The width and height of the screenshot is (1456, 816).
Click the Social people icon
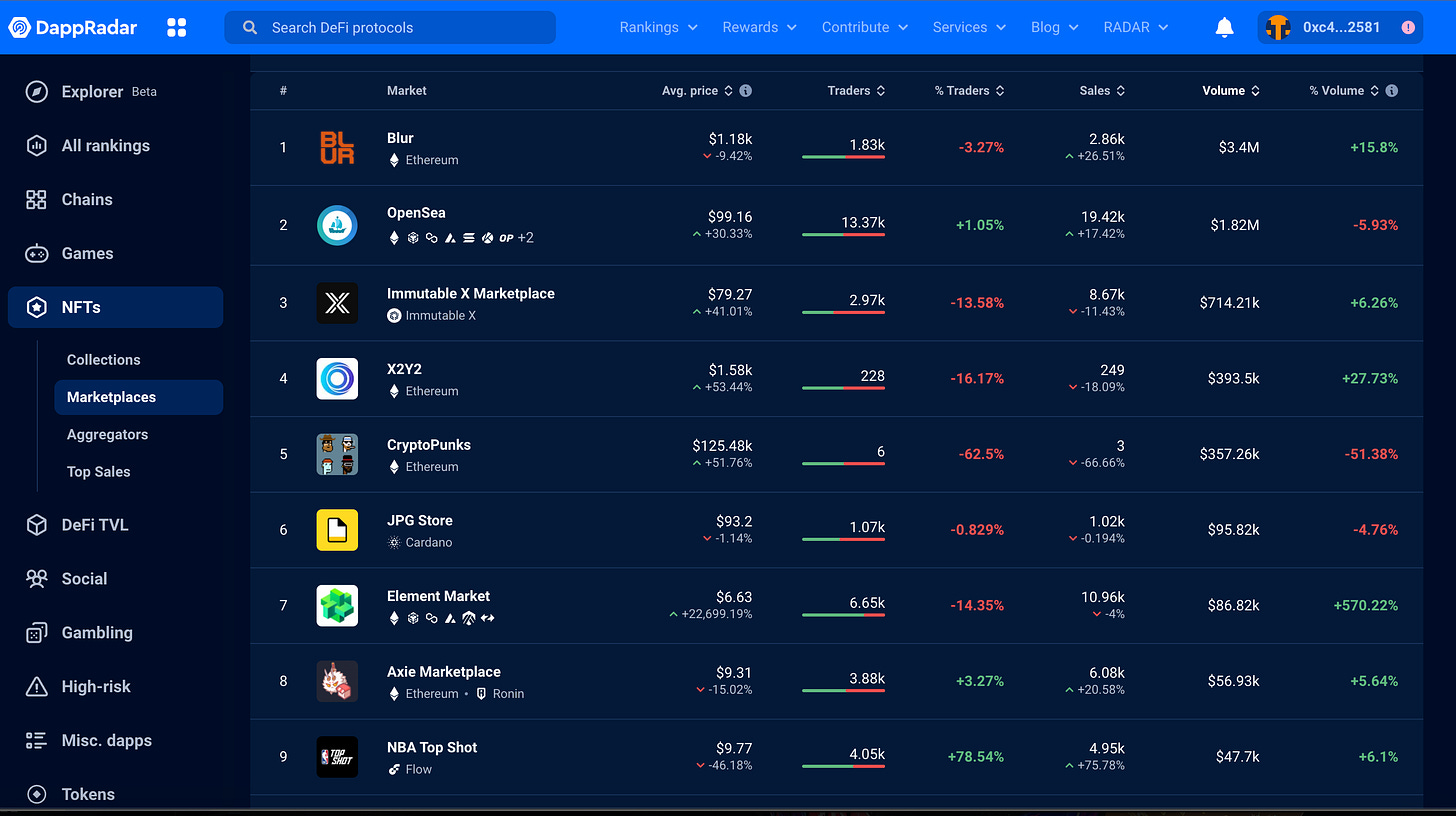(x=37, y=579)
